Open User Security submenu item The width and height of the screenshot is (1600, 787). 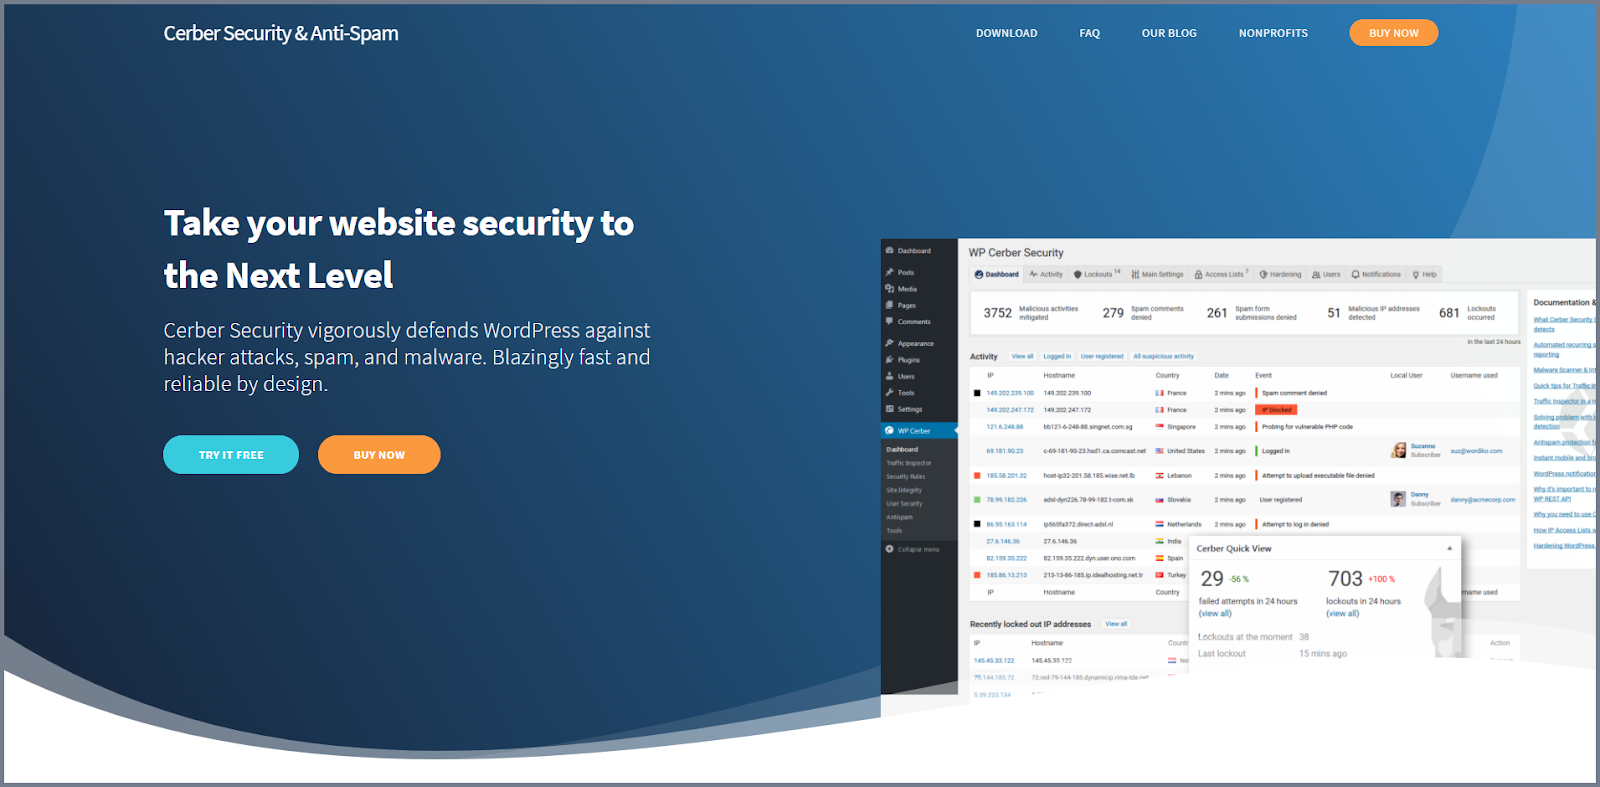[904, 504]
